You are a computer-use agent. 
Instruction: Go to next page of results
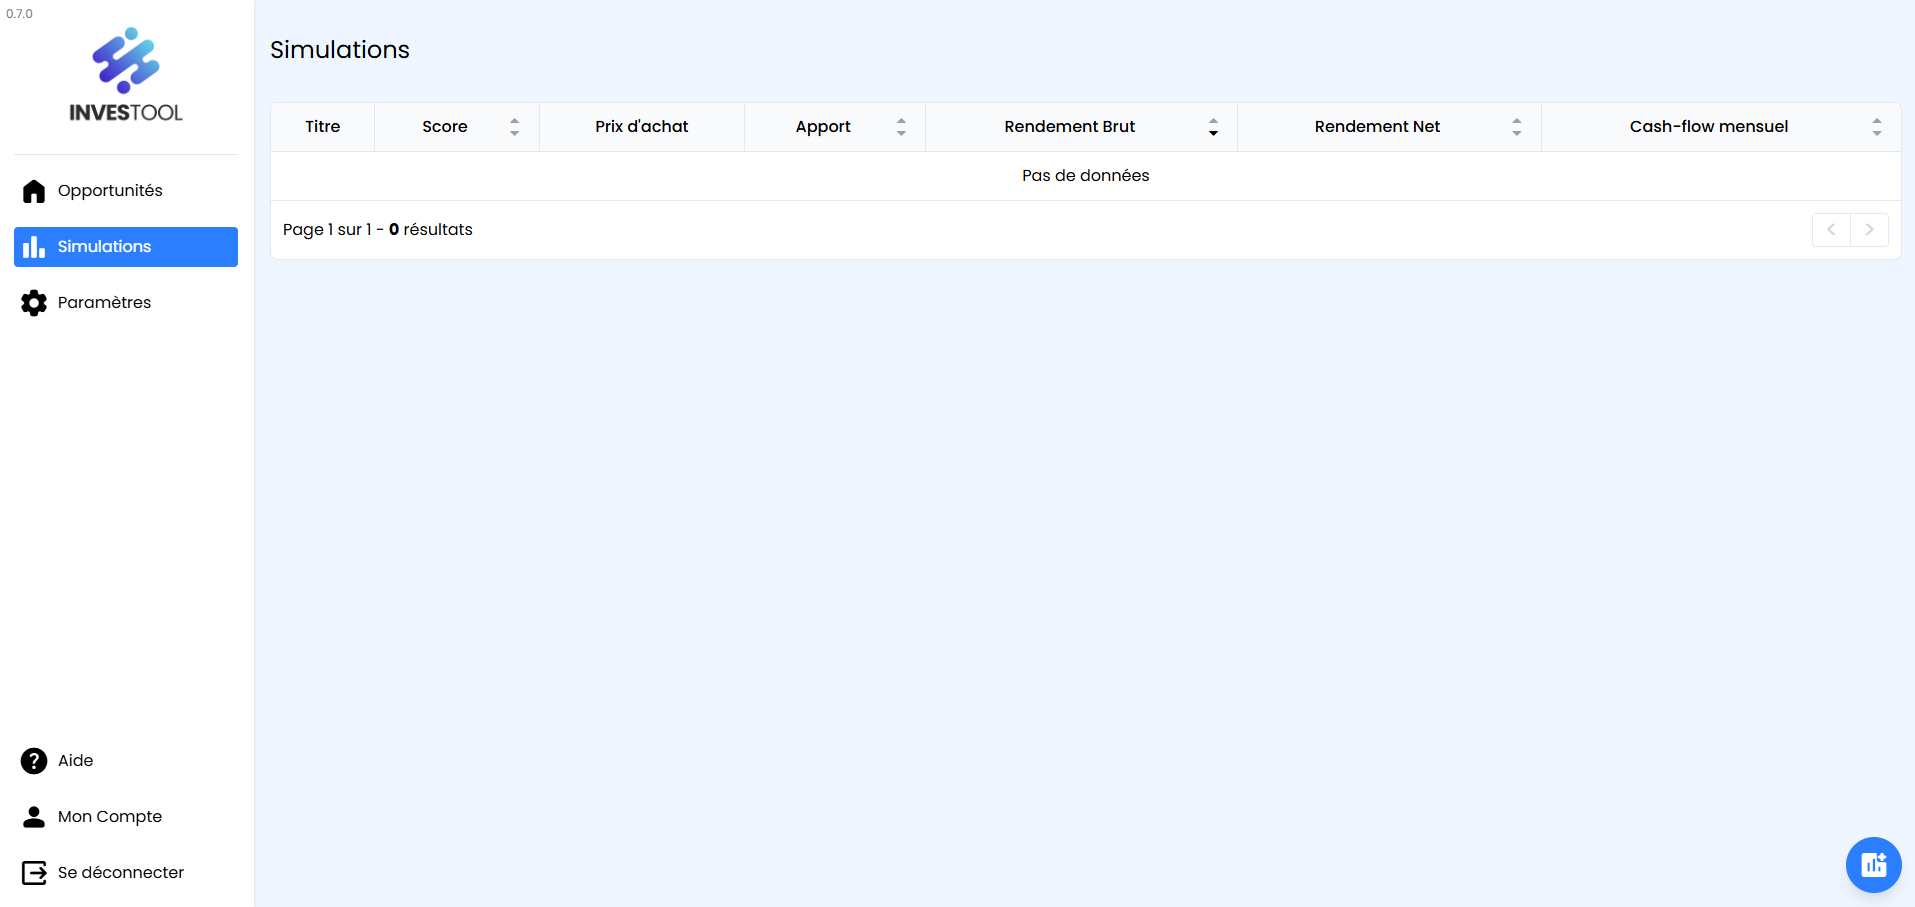click(x=1869, y=230)
